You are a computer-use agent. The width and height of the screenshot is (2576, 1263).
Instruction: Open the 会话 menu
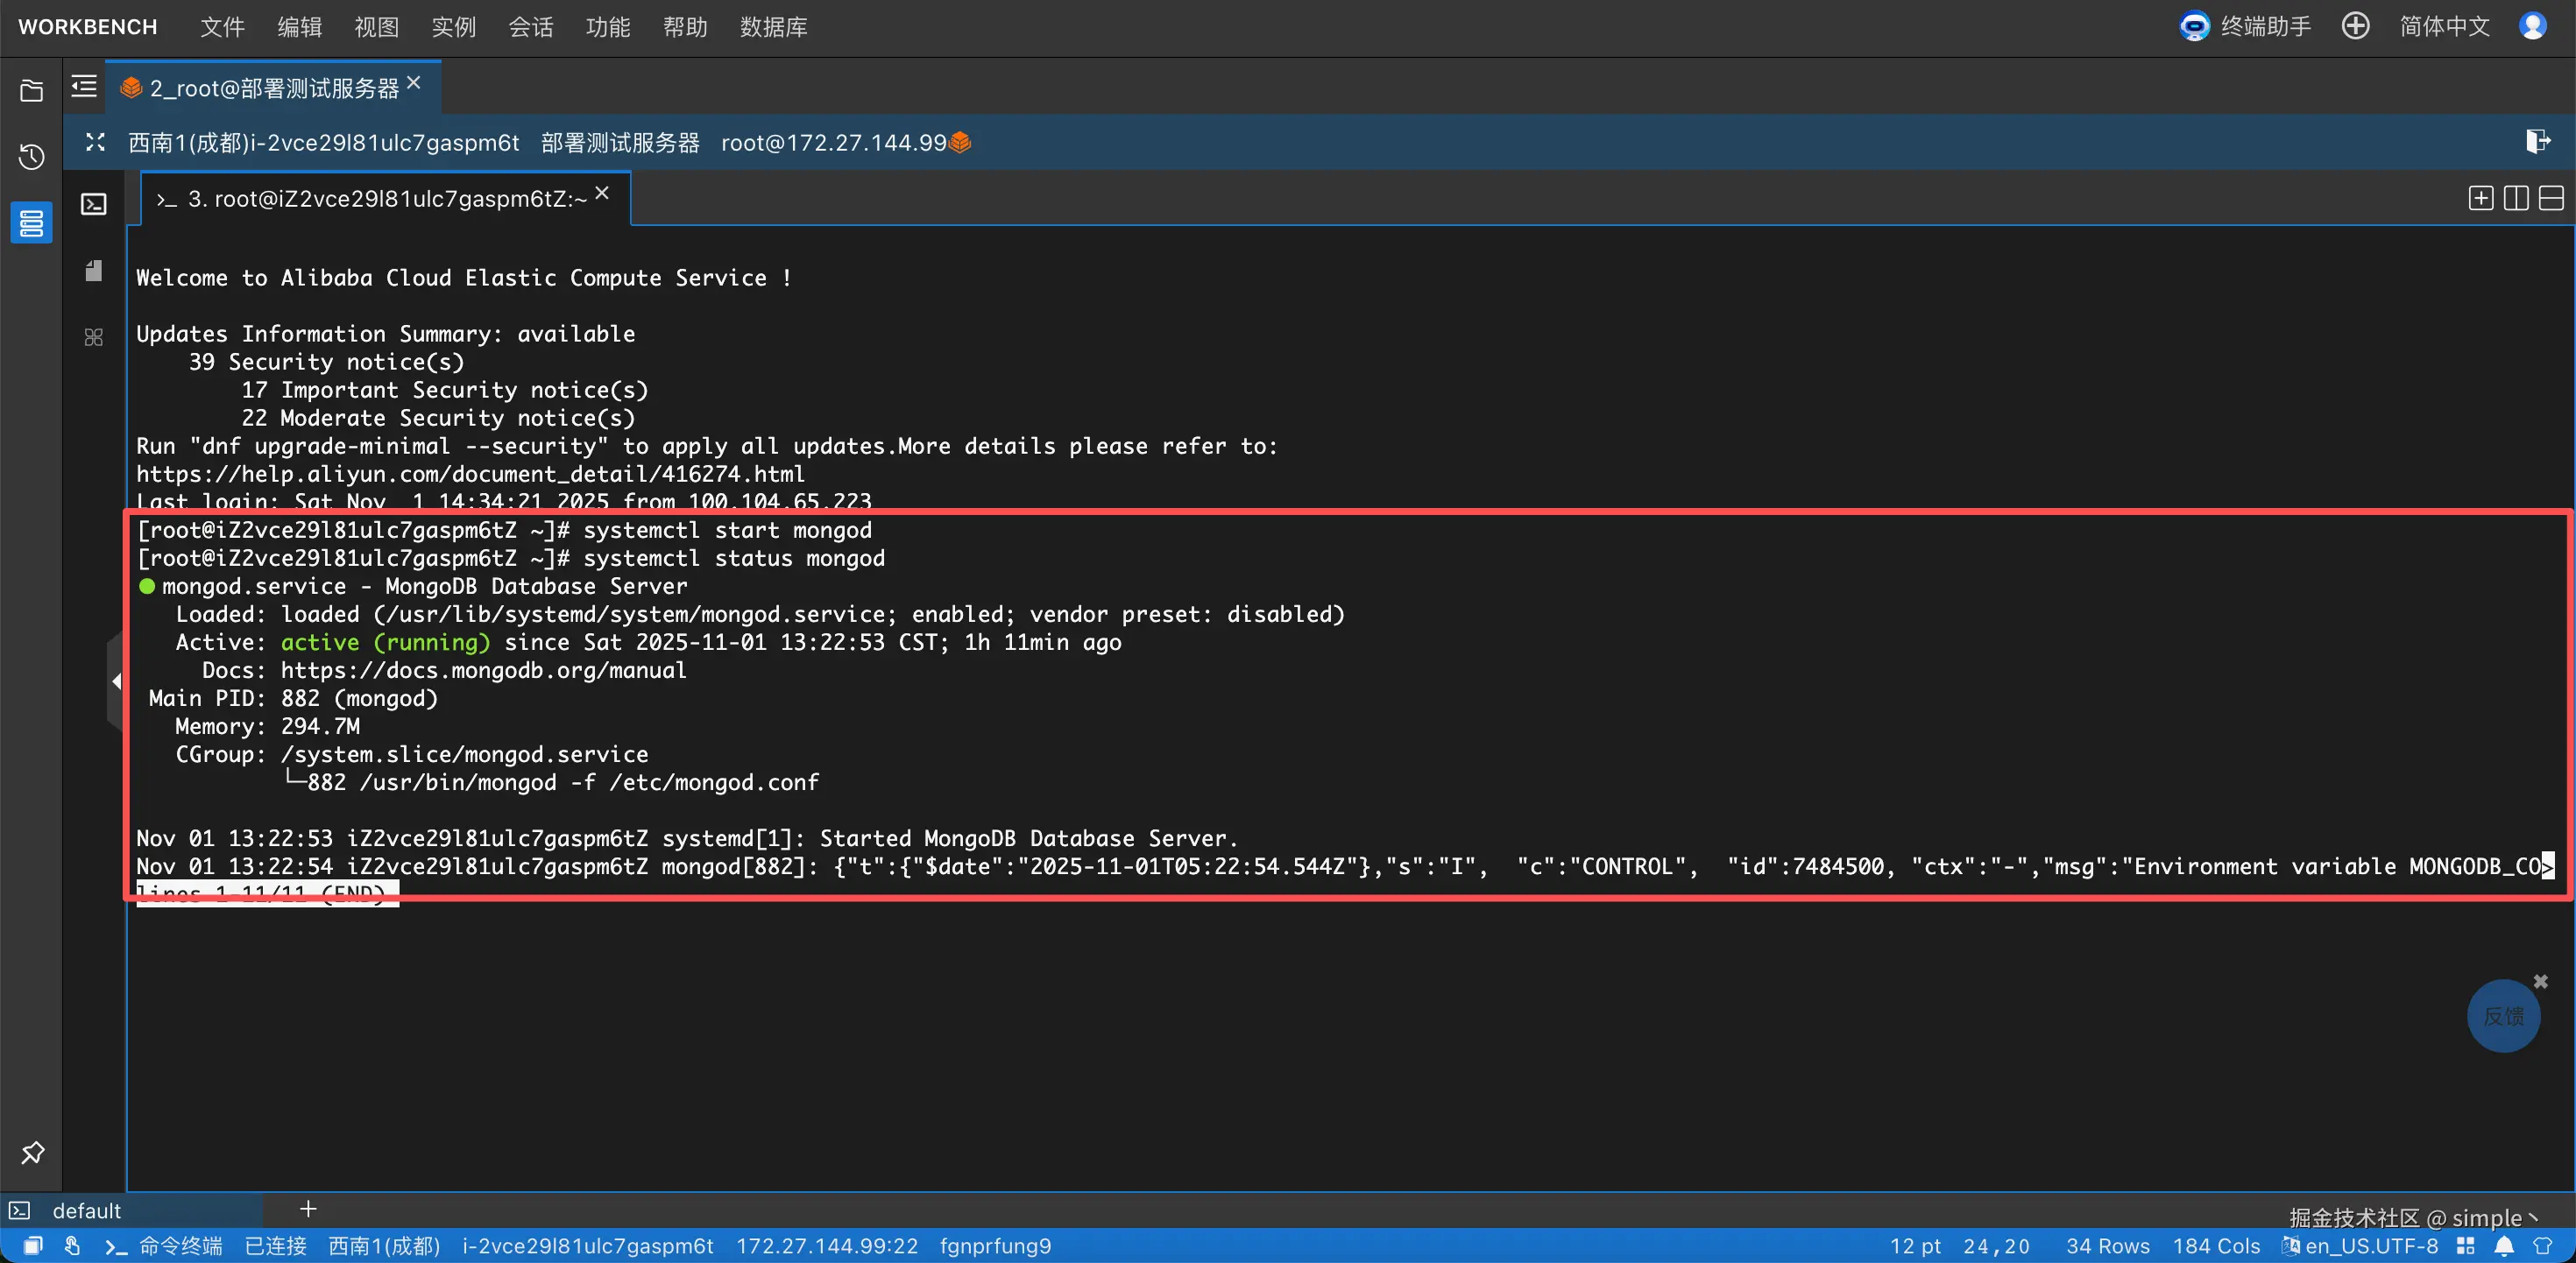530,27
